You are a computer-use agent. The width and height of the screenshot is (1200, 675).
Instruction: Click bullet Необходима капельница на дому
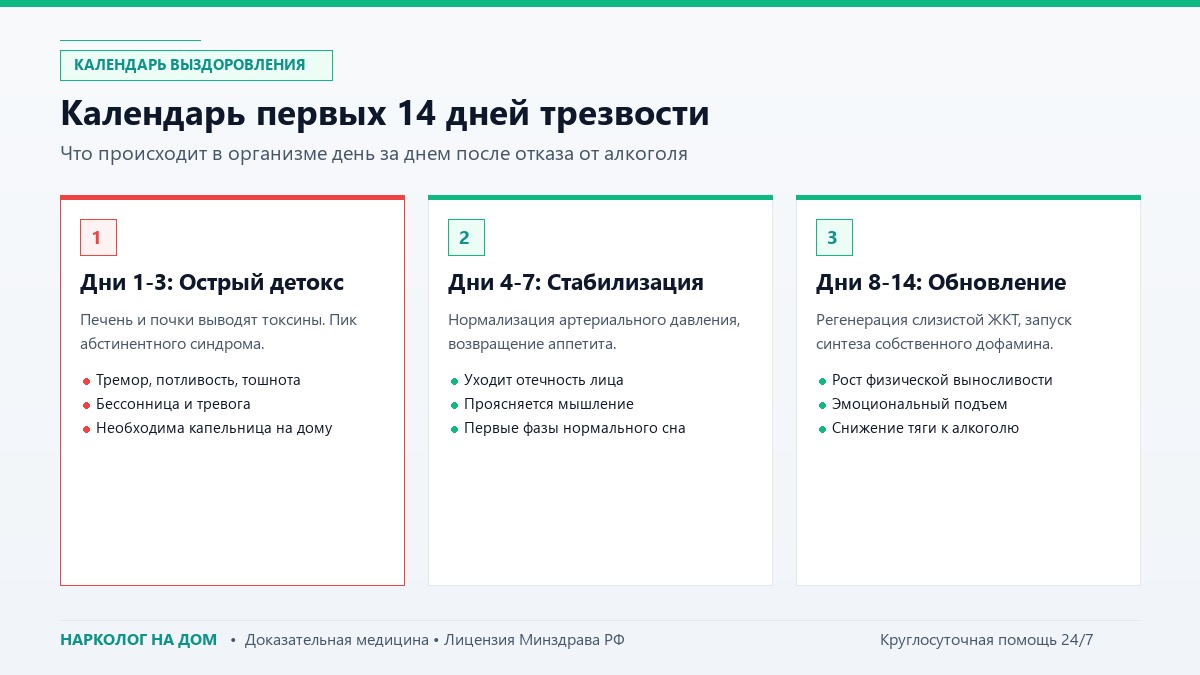point(214,428)
